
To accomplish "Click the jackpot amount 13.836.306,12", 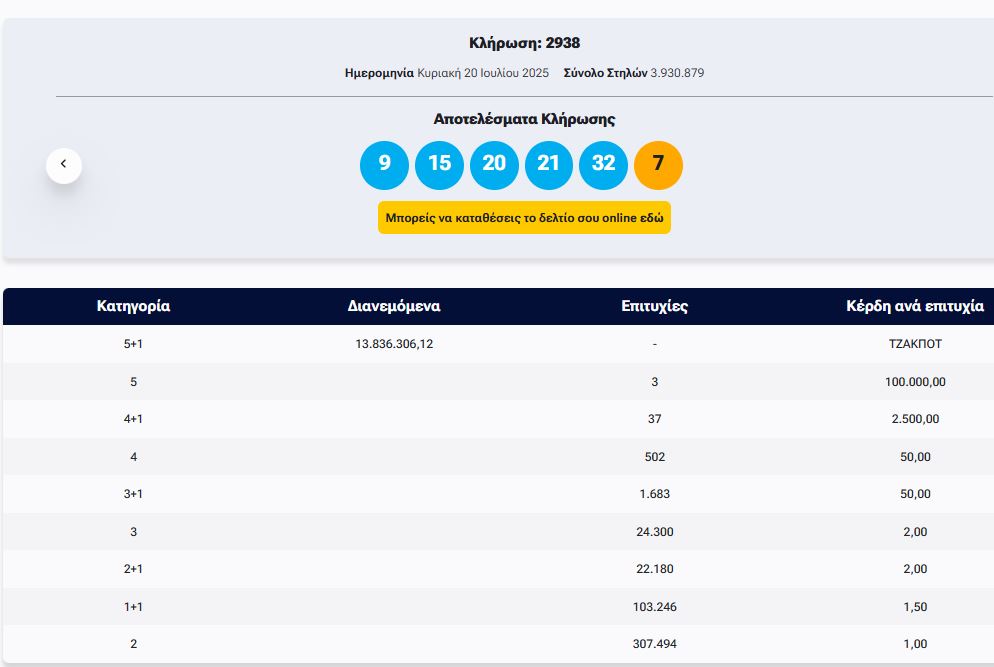I will [394, 344].
